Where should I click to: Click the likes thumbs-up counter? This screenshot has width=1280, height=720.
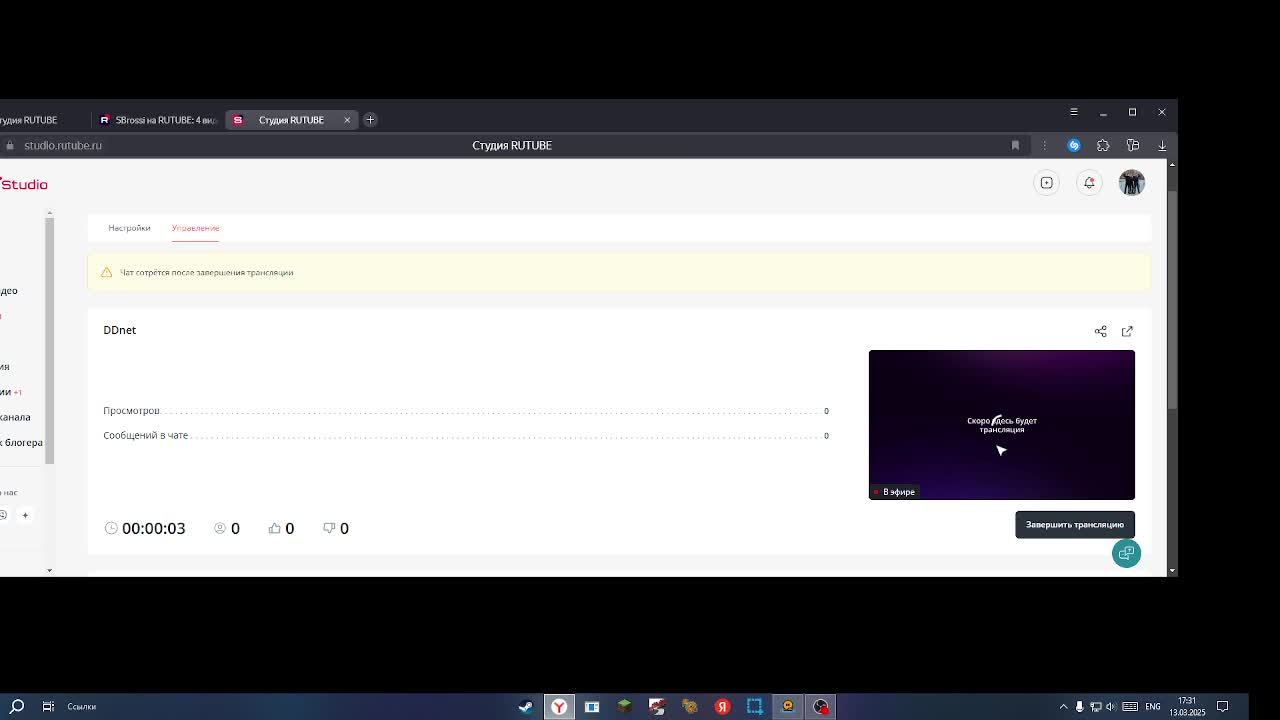(281, 528)
